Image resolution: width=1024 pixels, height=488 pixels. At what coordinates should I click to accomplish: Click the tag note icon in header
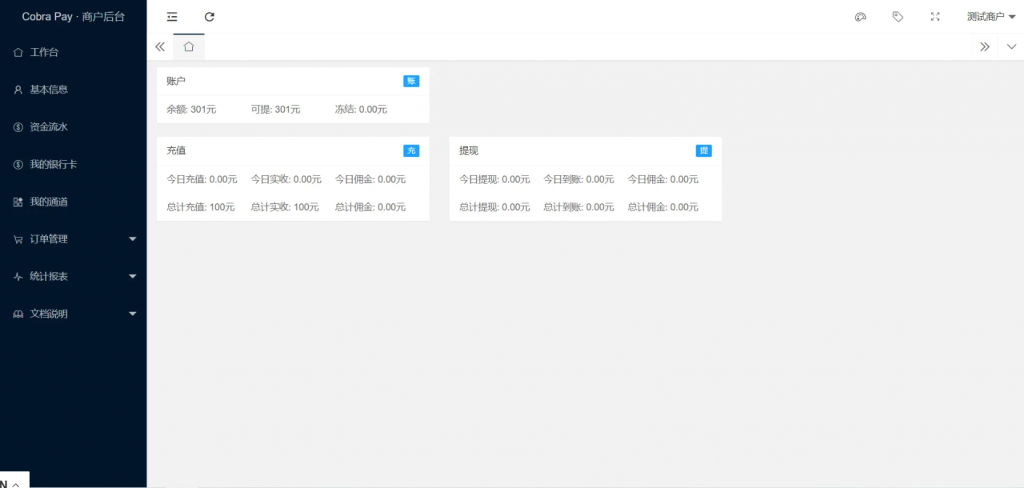click(897, 17)
